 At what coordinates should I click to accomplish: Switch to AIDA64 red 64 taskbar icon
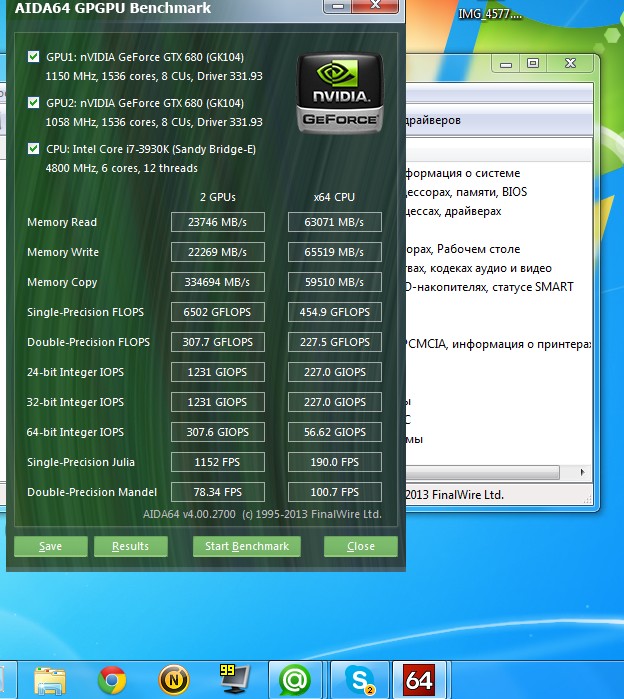pyautogui.click(x=420, y=681)
